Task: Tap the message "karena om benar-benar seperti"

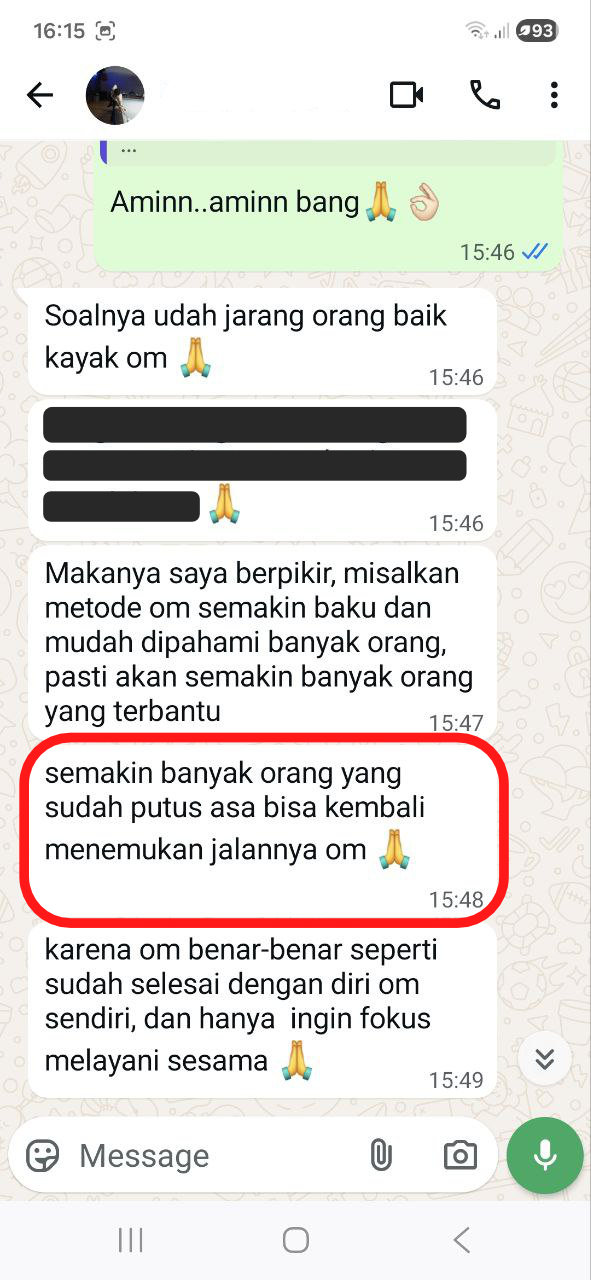Action: (x=261, y=1011)
